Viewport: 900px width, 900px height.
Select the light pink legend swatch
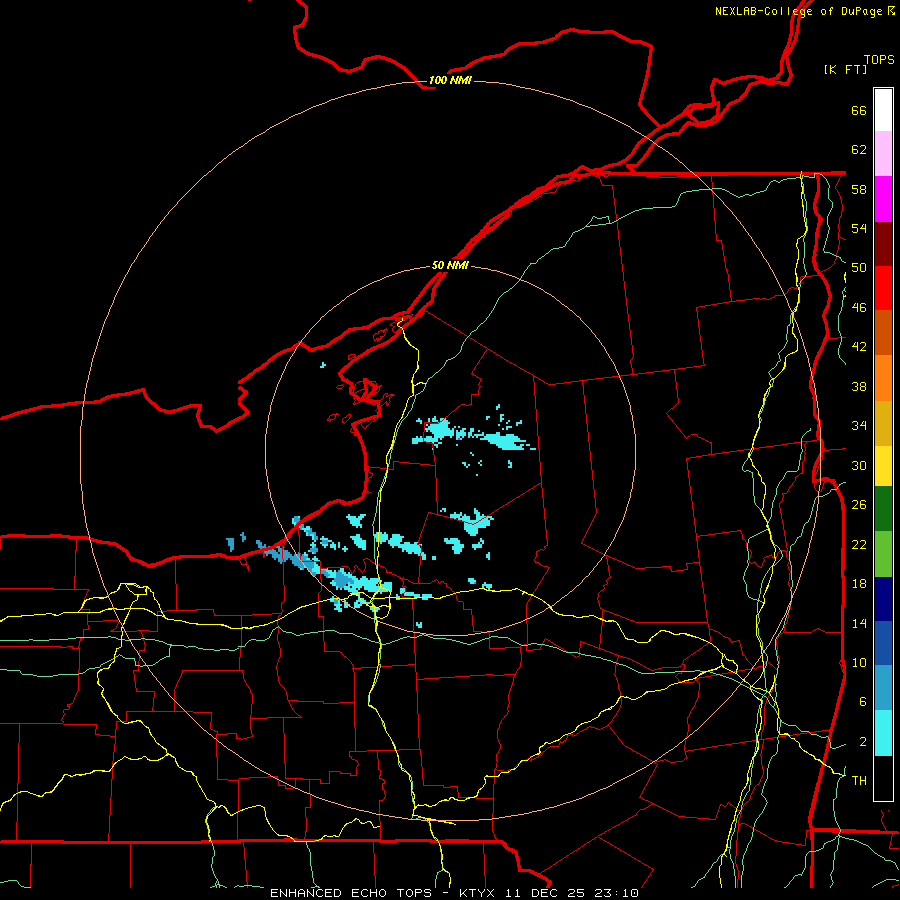coord(883,154)
